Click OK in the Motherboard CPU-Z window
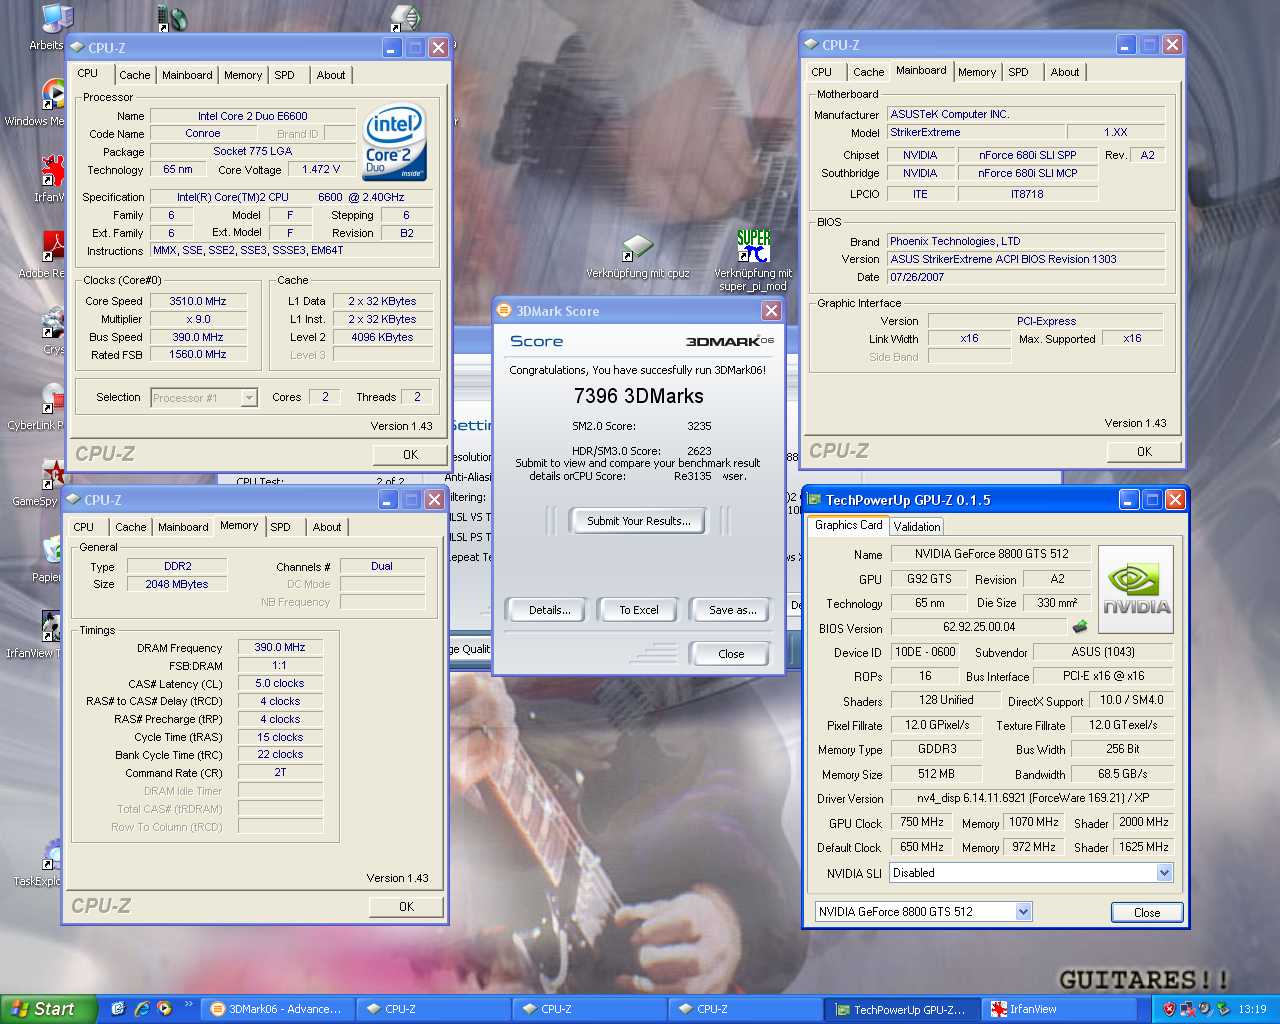This screenshot has width=1280, height=1024. 1144,452
